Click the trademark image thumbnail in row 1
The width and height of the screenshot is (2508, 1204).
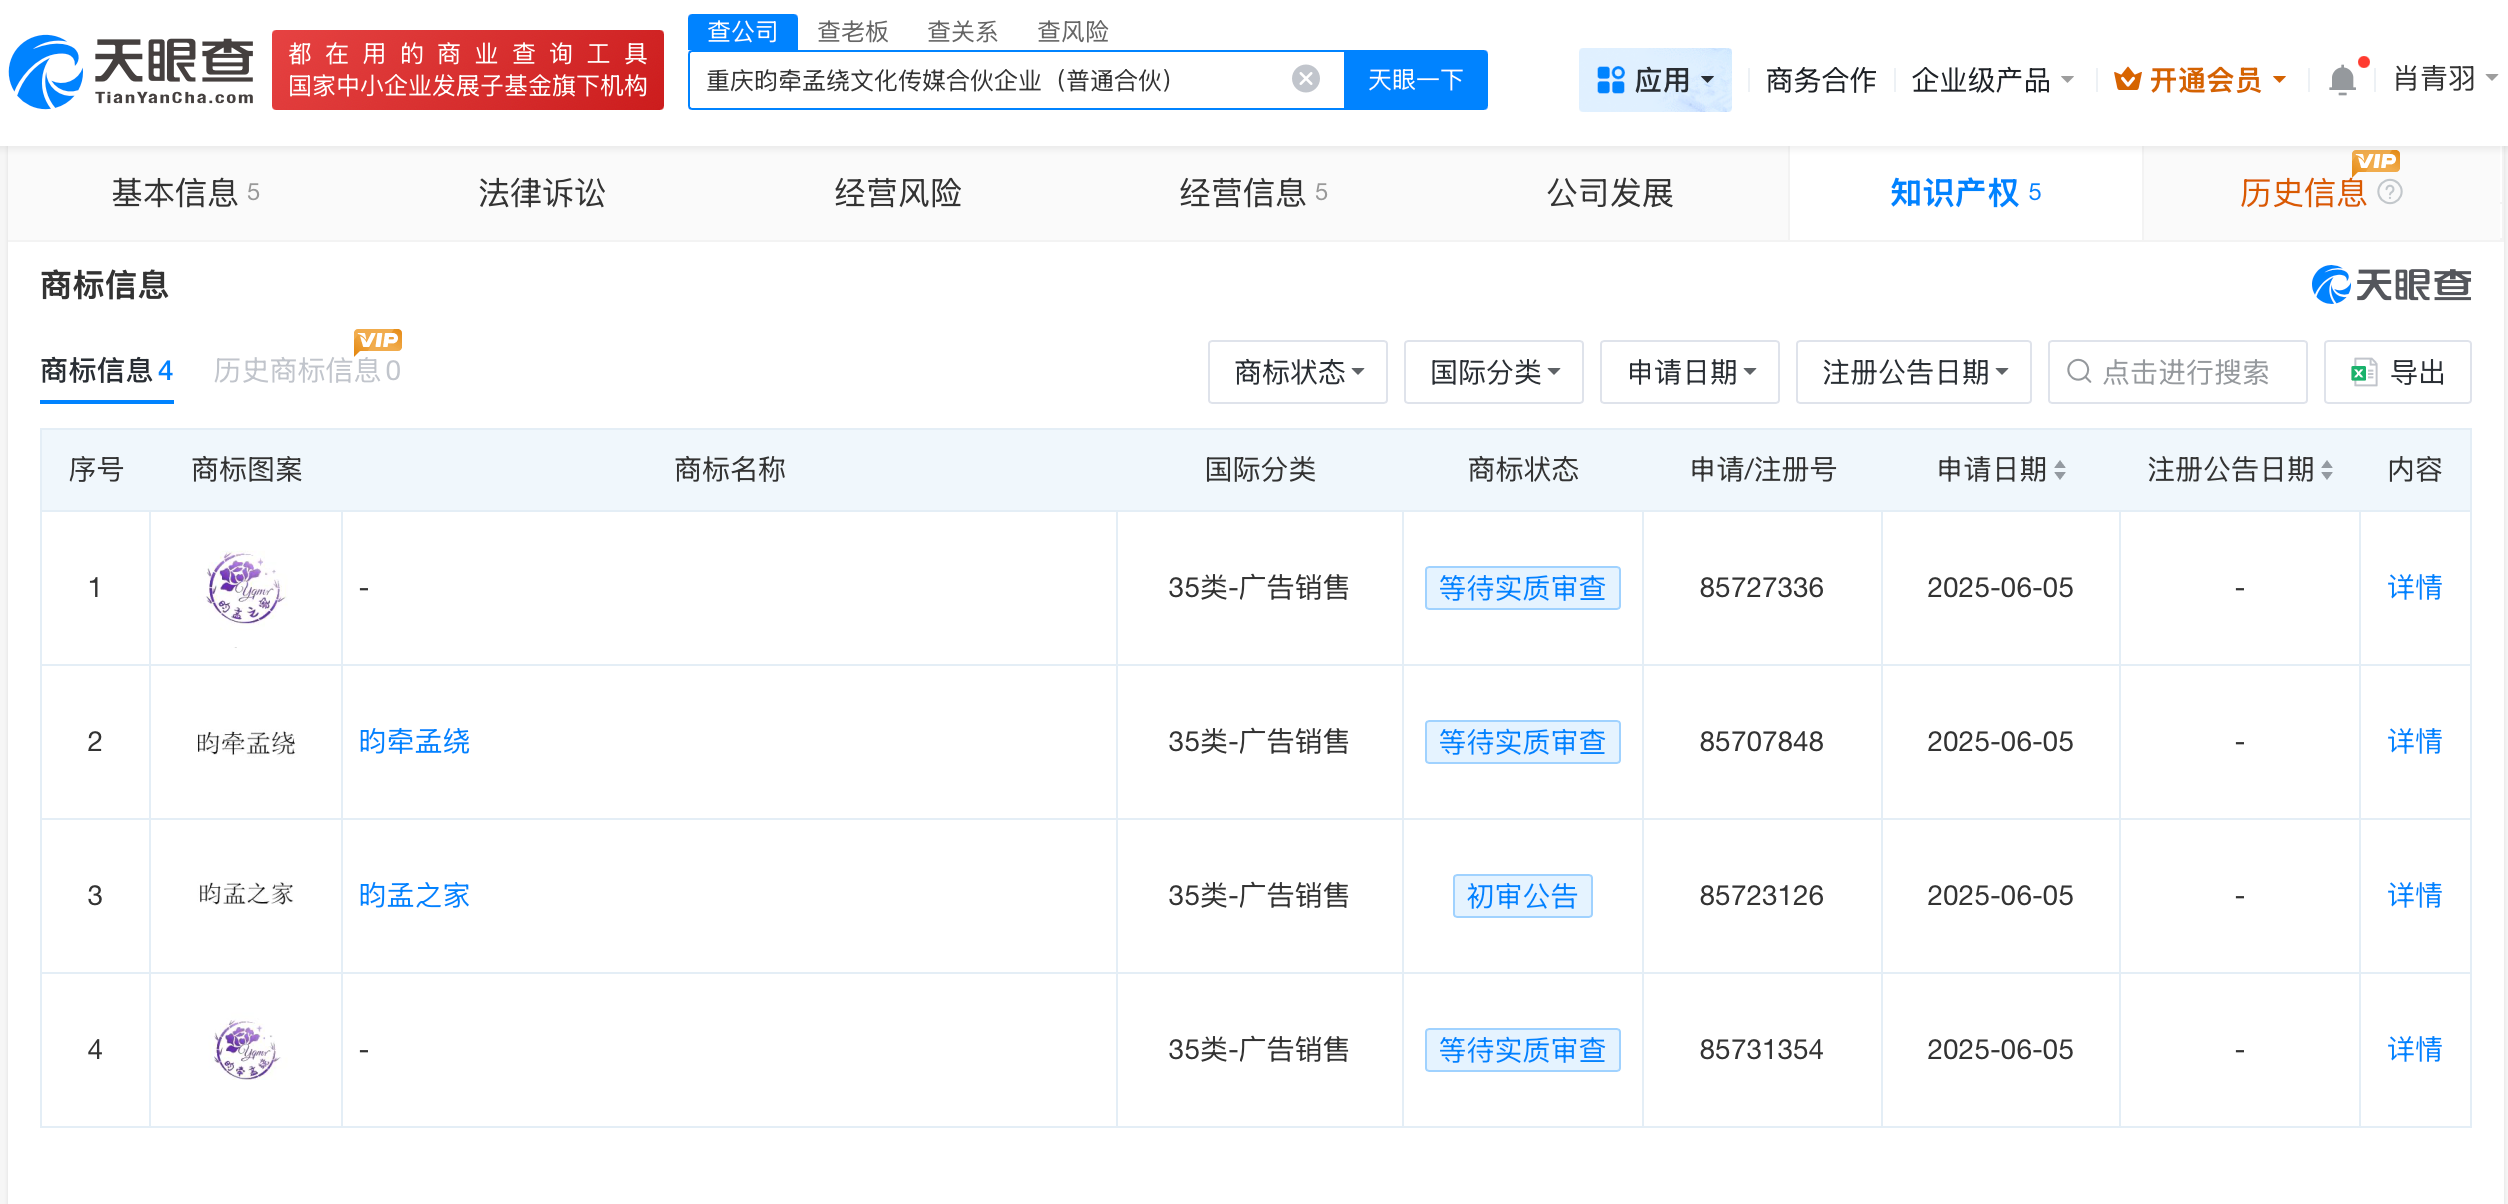pos(245,587)
